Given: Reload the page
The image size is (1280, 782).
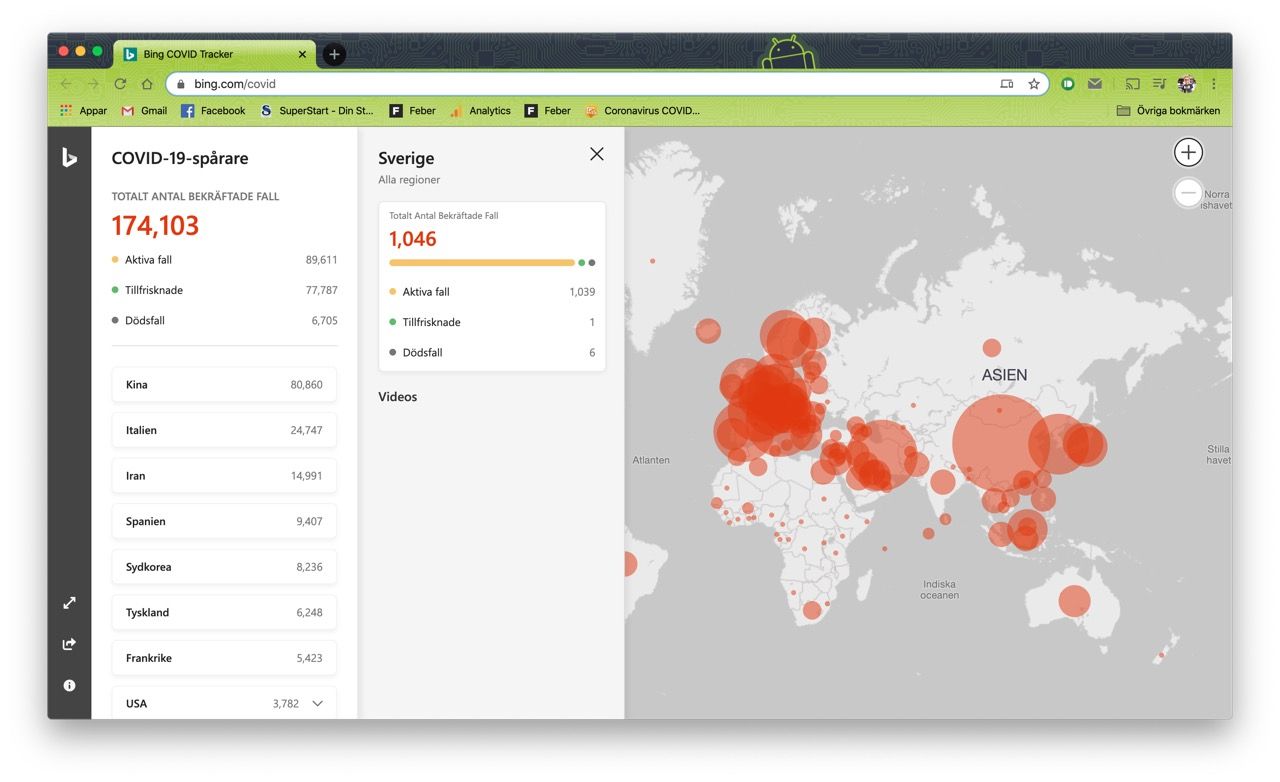Looking at the screenshot, I should click(120, 84).
